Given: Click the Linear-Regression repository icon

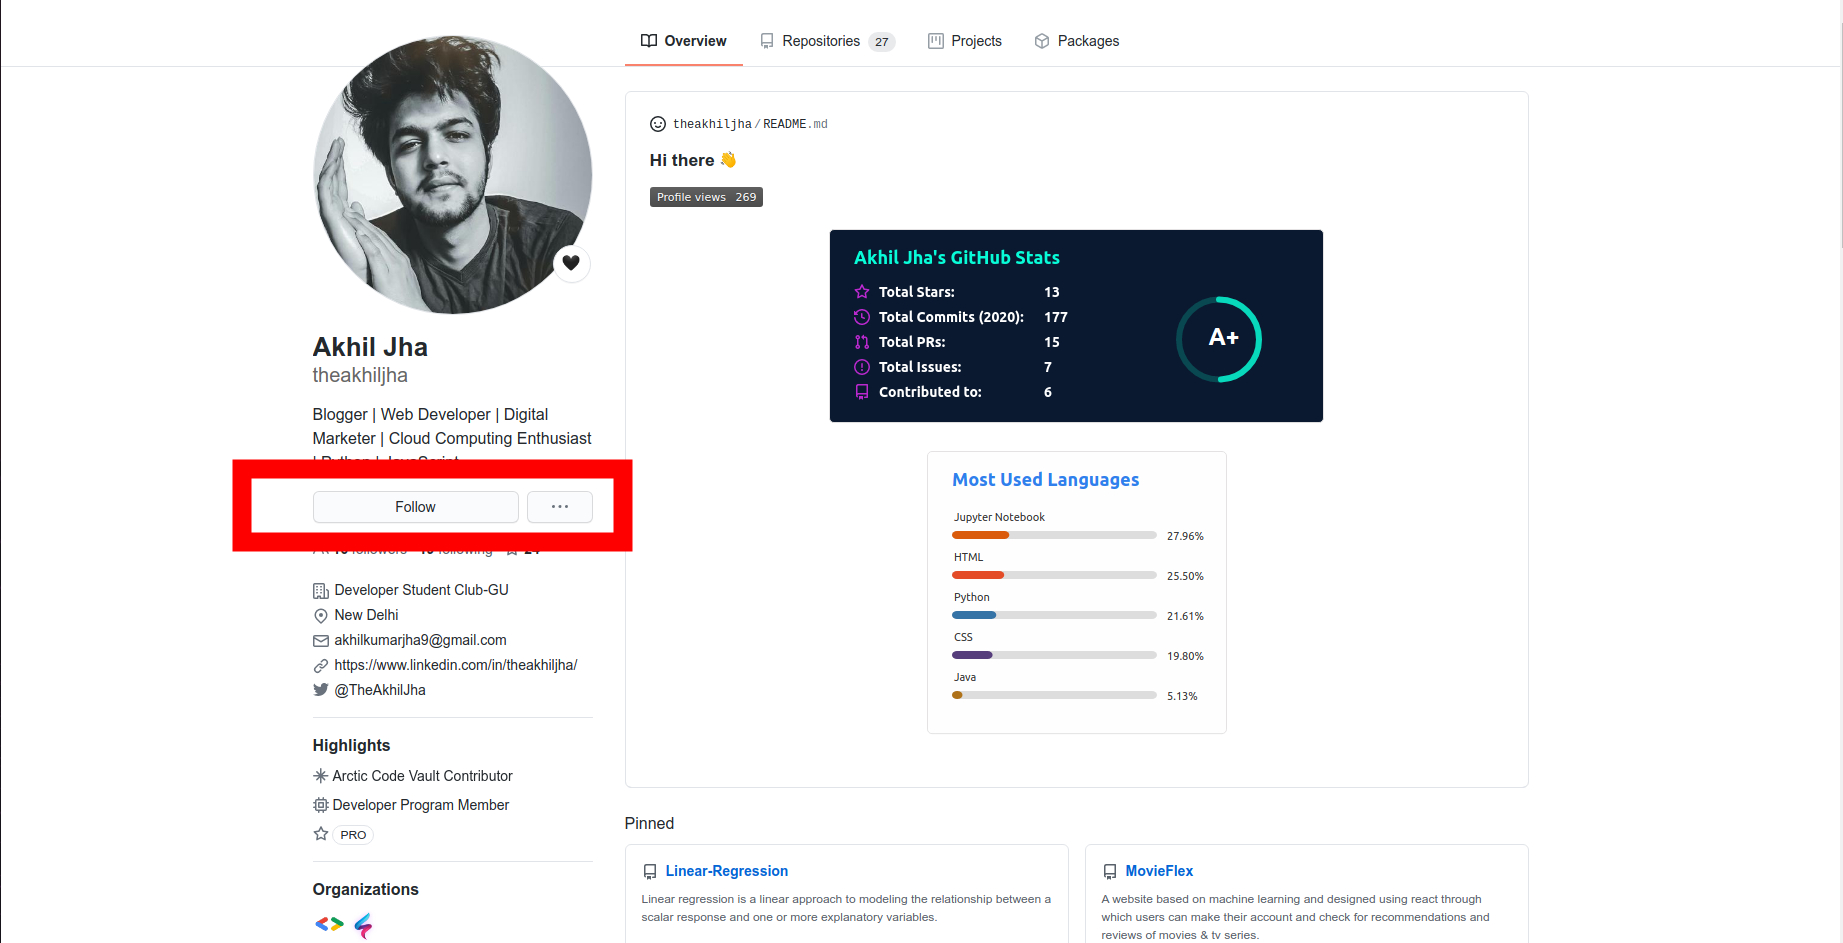Looking at the screenshot, I should (x=650, y=872).
